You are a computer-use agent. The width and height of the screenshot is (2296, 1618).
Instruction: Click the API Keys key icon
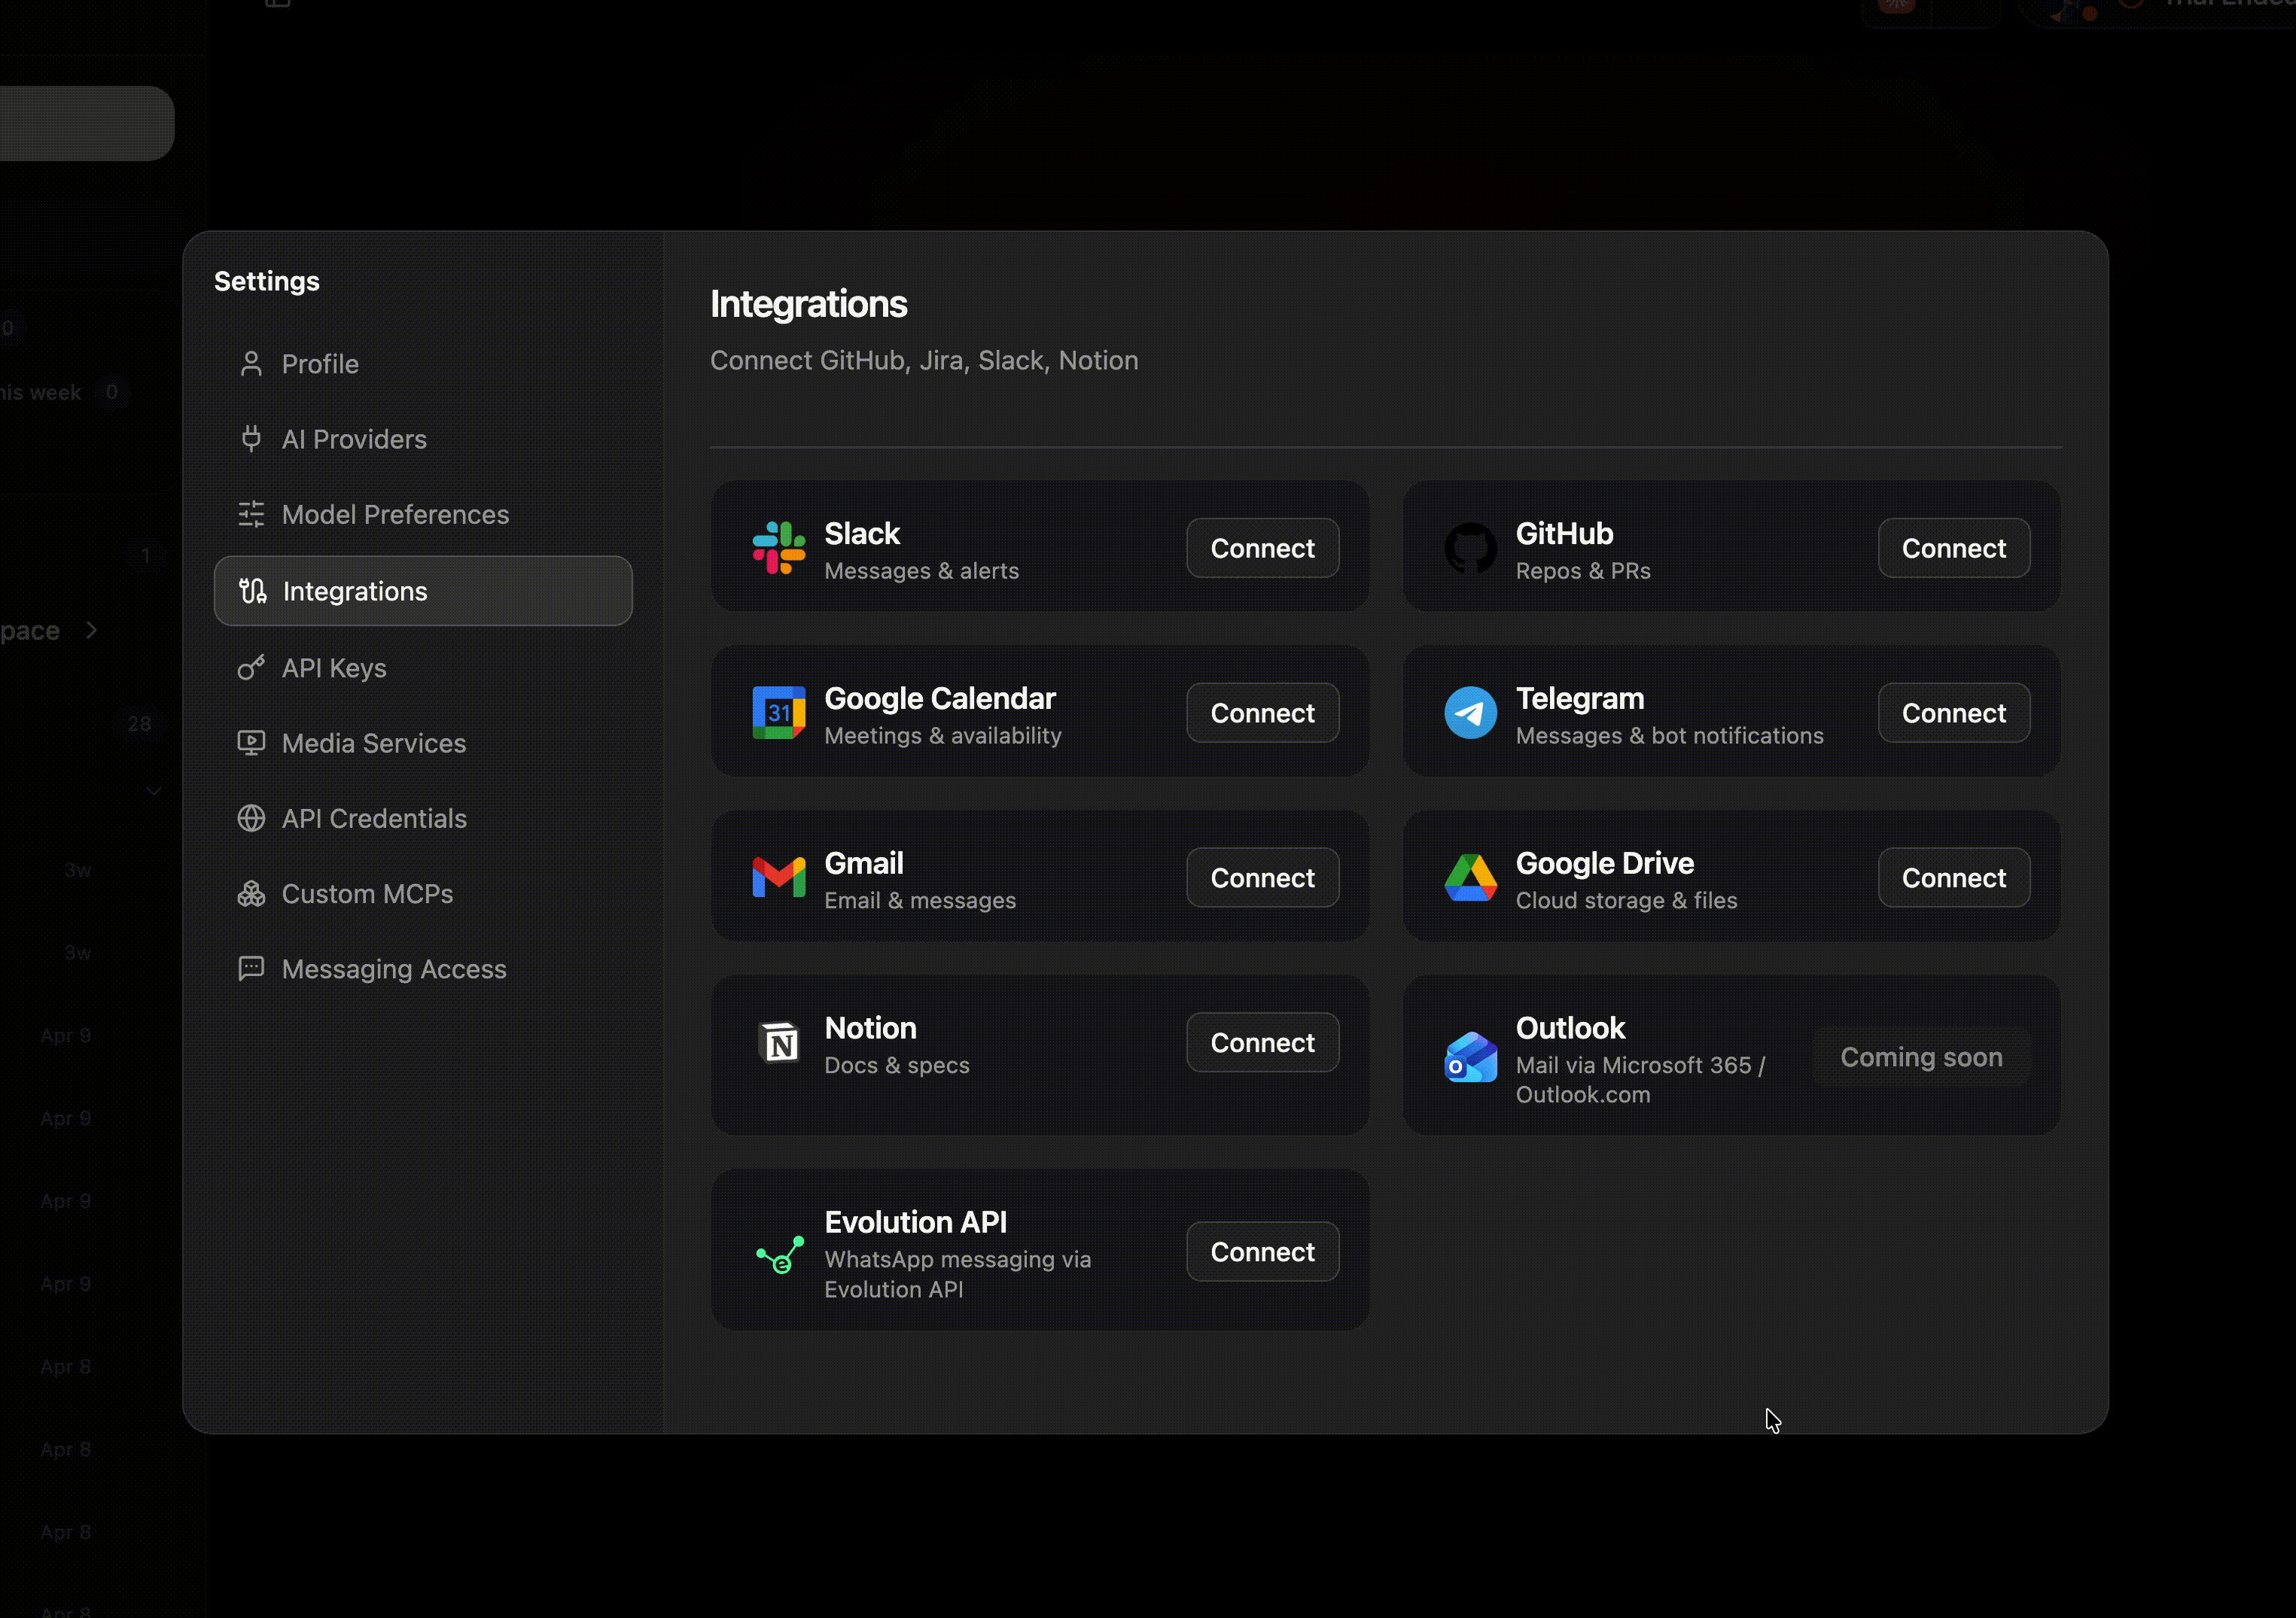point(251,668)
